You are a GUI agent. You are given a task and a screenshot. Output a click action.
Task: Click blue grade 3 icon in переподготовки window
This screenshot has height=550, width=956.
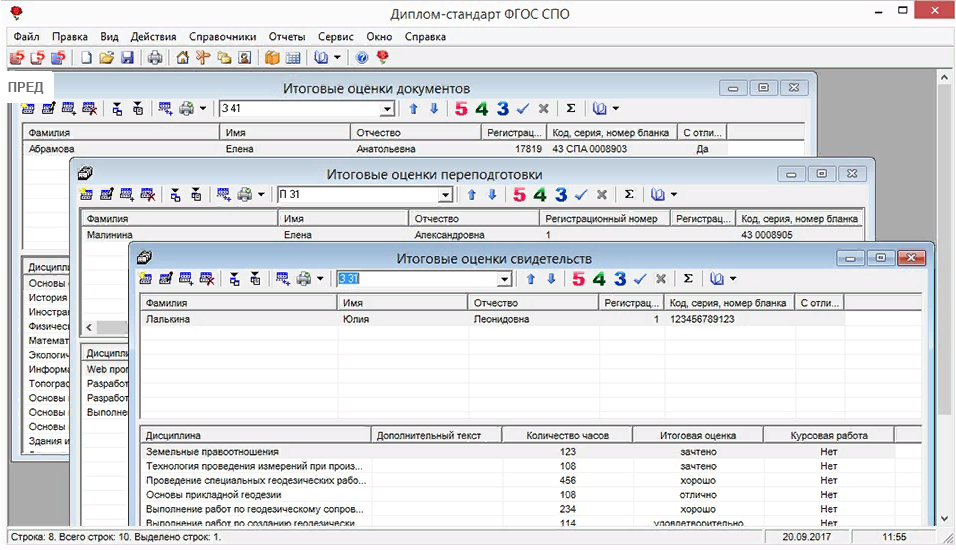click(x=561, y=195)
